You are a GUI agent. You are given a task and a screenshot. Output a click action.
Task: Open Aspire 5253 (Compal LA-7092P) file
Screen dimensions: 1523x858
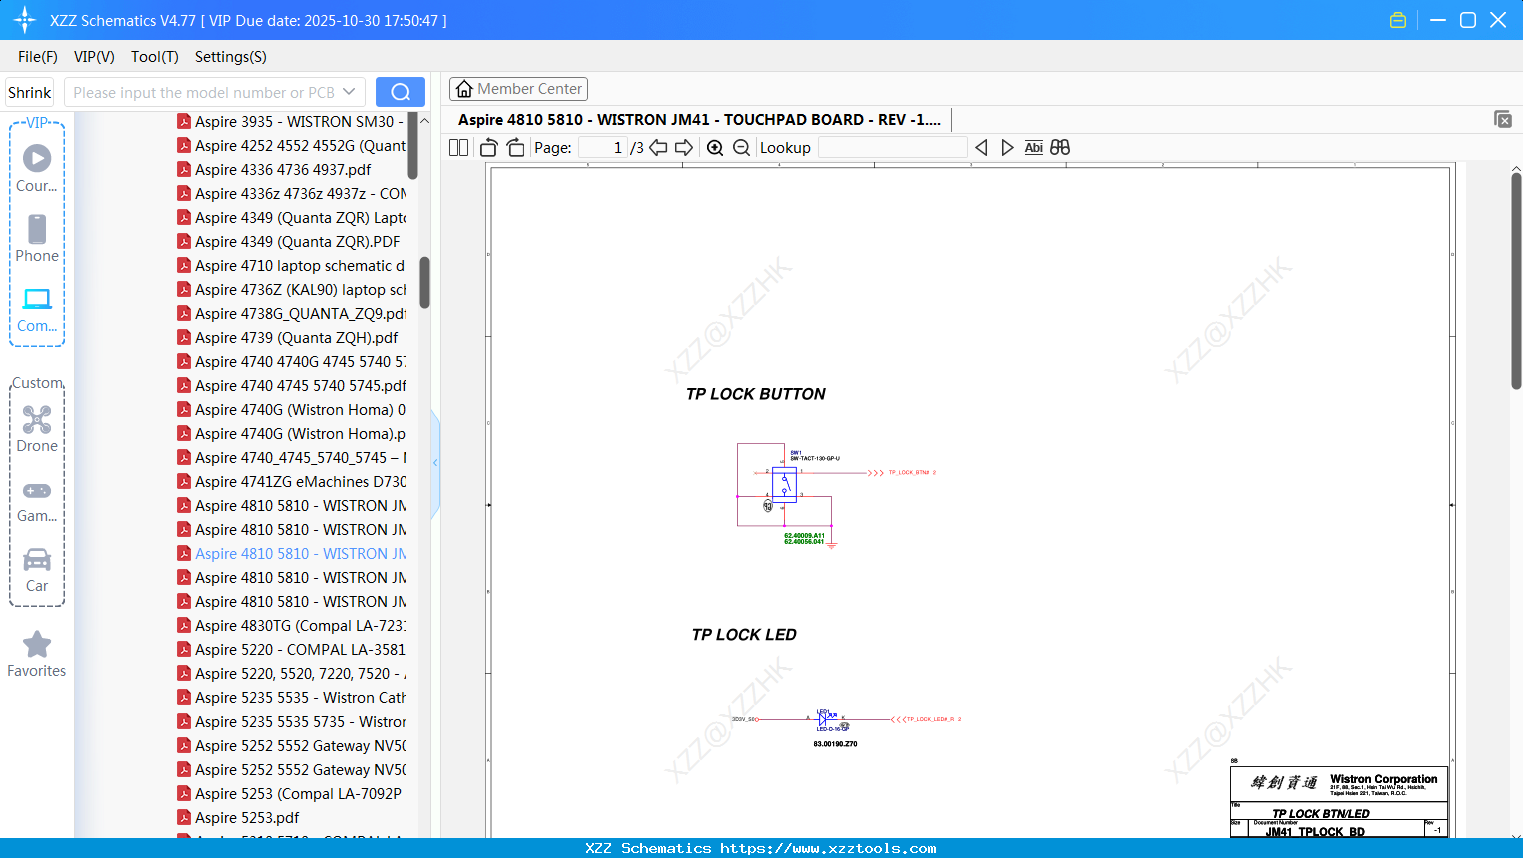click(x=291, y=794)
